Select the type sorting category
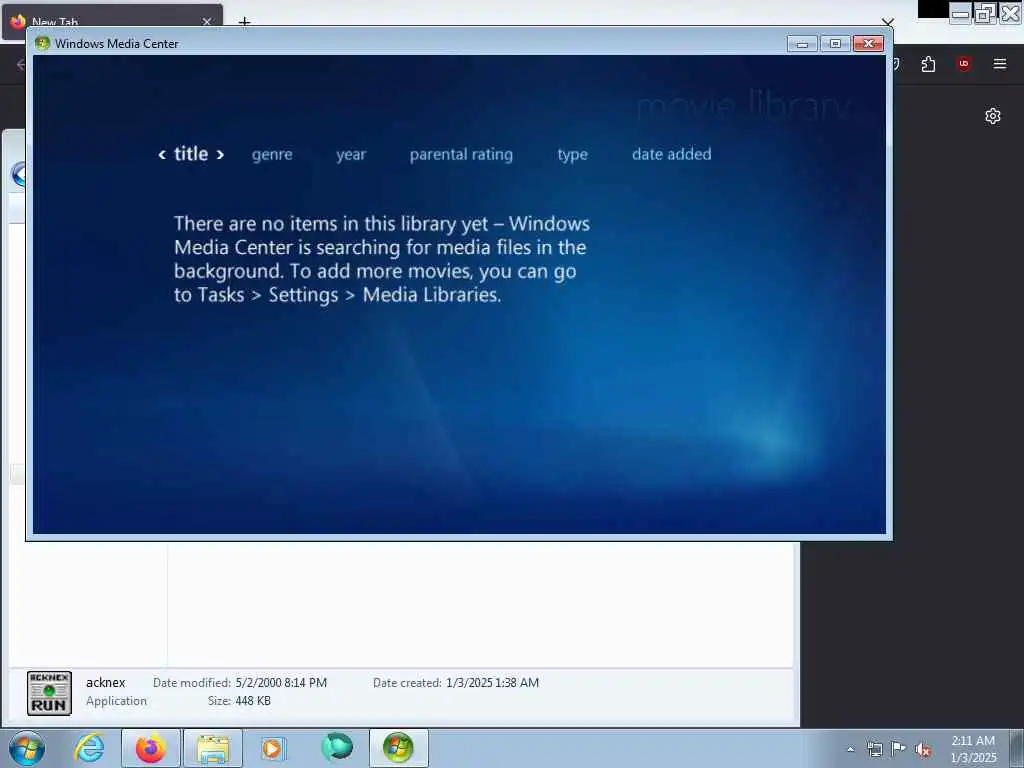This screenshot has height=768, width=1024. tap(573, 155)
